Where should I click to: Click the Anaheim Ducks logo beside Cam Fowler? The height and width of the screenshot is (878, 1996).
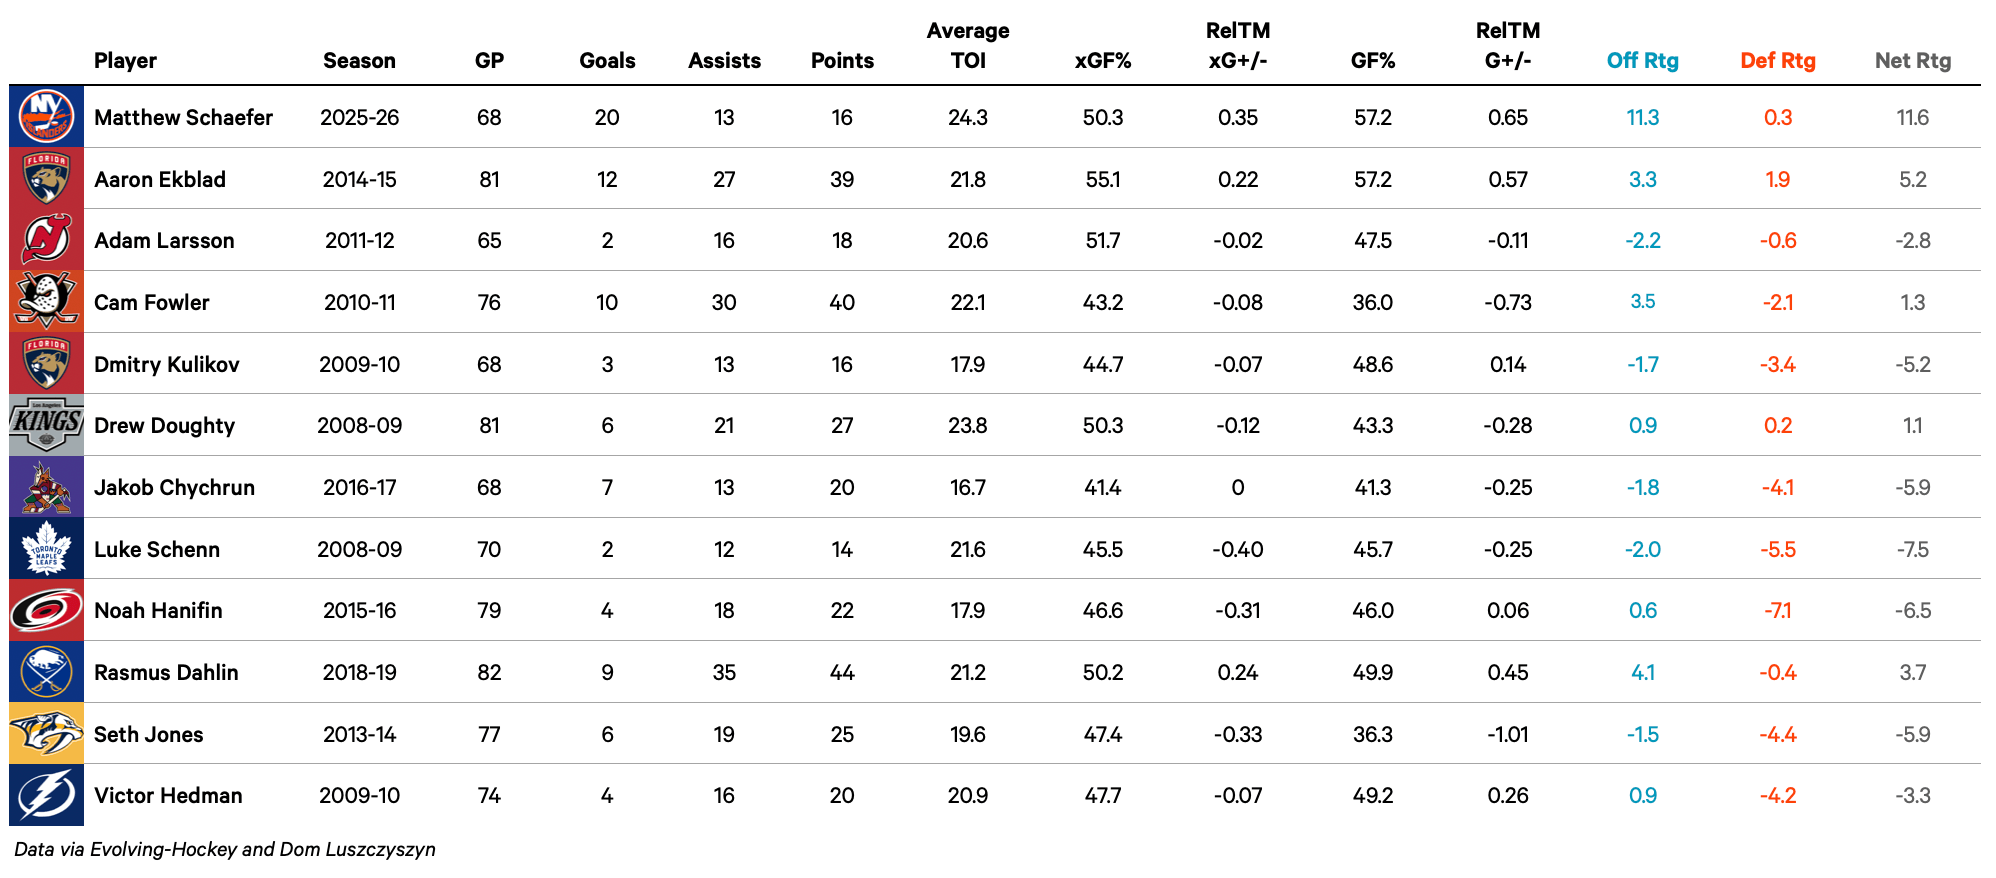[x=46, y=302]
